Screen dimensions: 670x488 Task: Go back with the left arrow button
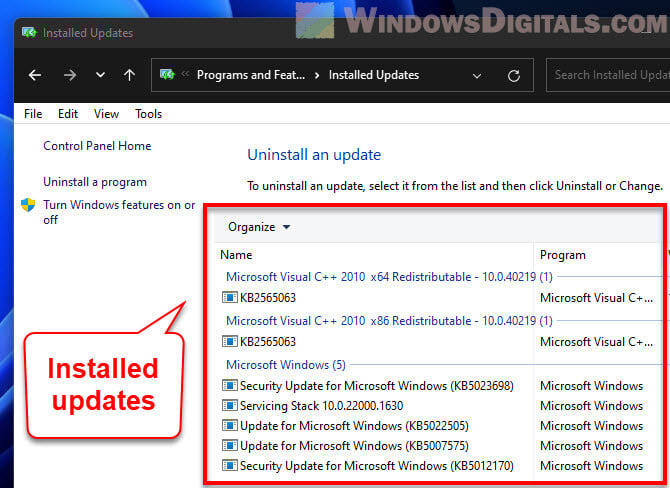point(35,75)
